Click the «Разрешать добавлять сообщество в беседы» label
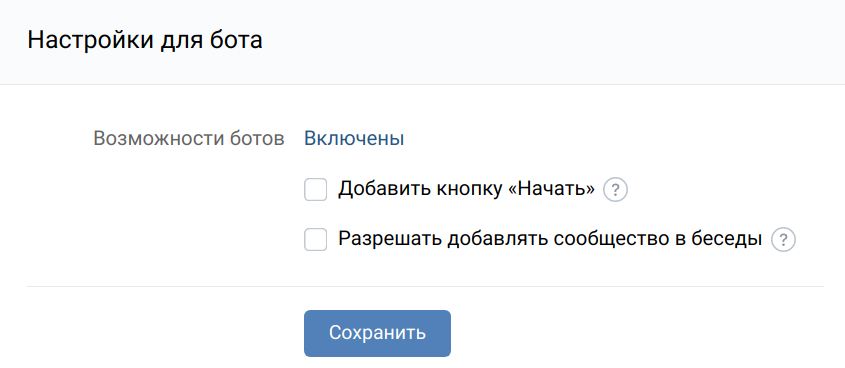845x368 pixels. [x=550, y=239]
